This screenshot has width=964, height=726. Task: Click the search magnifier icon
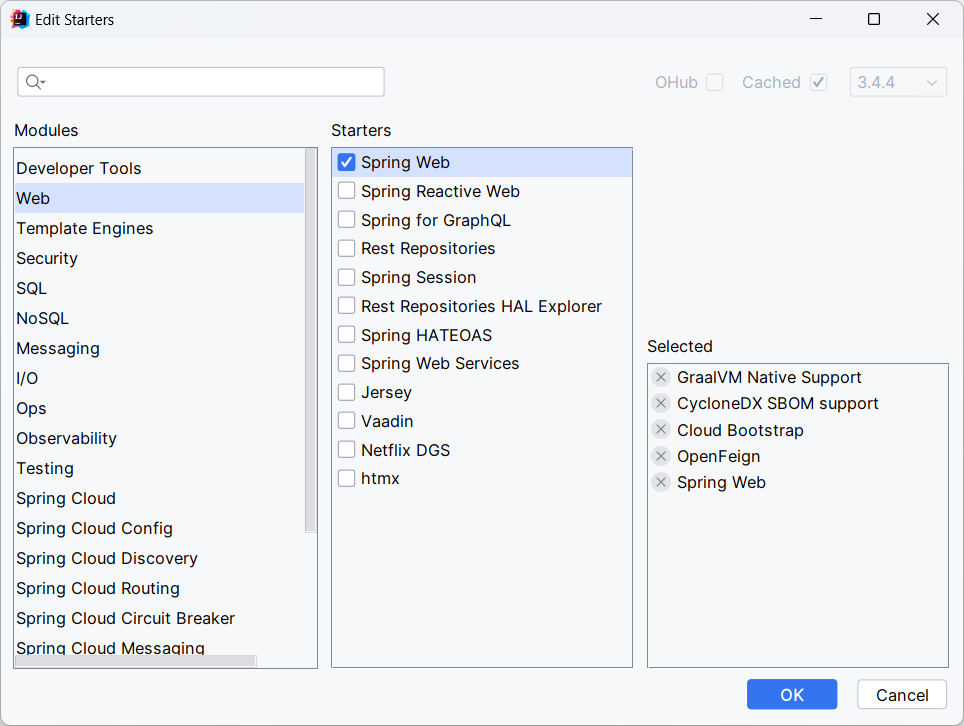[35, 82]
